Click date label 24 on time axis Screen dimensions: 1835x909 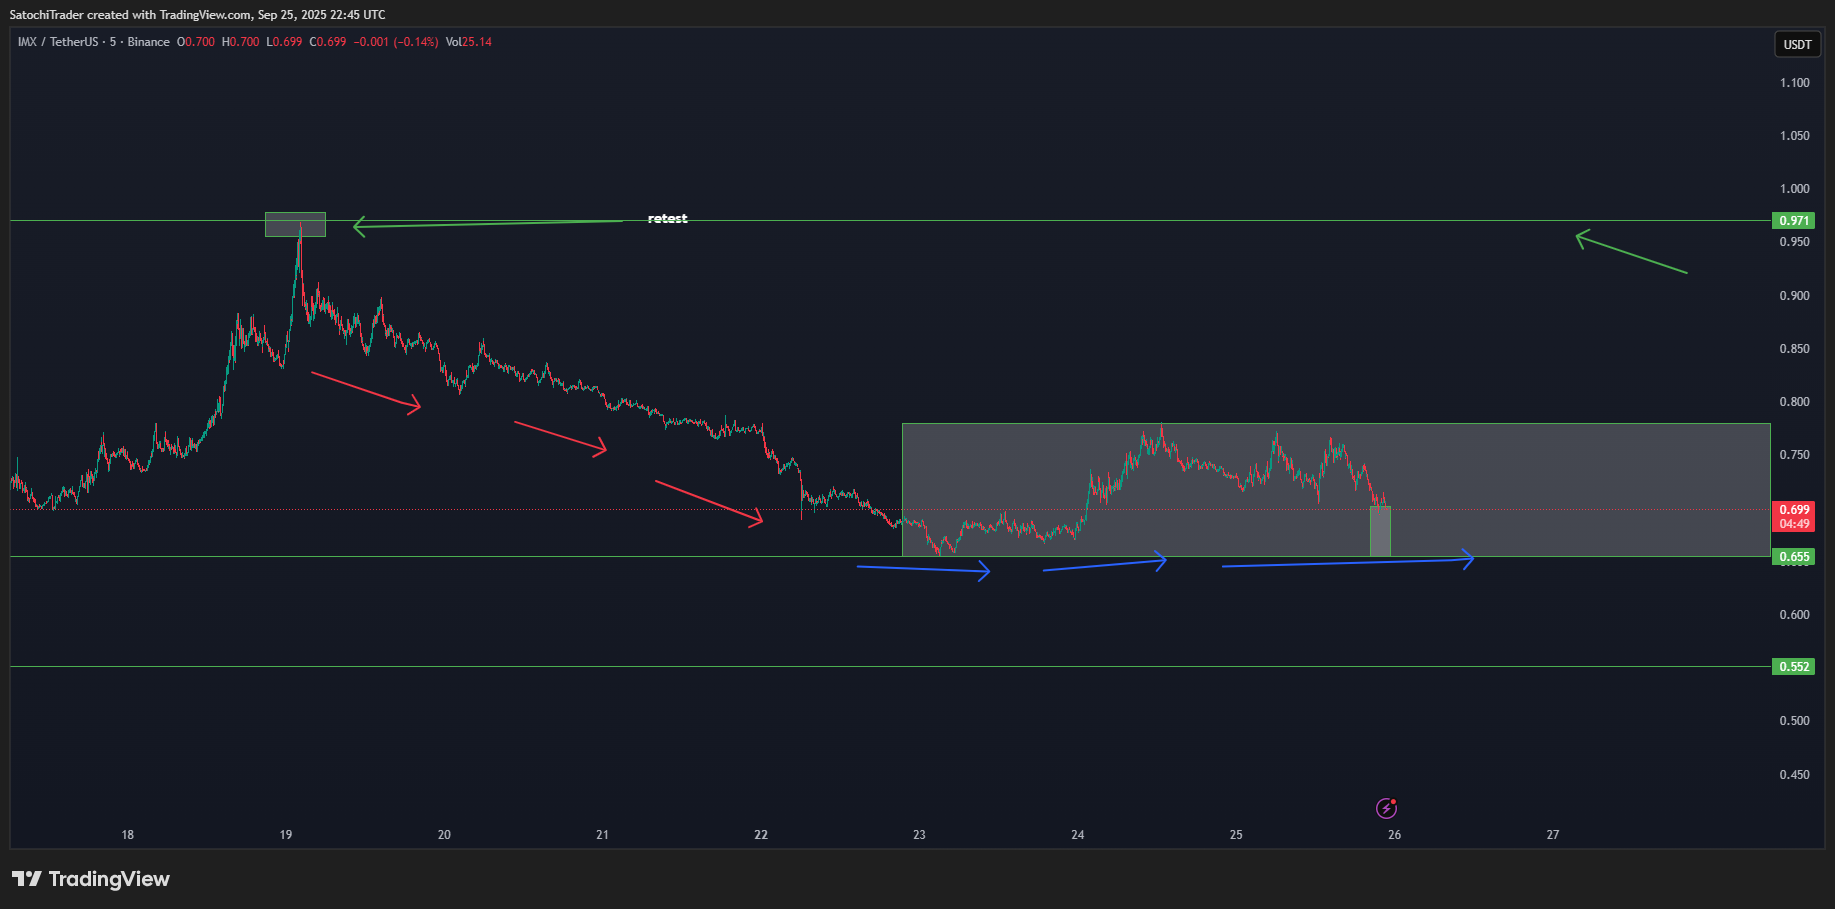tap(1078, 834)
